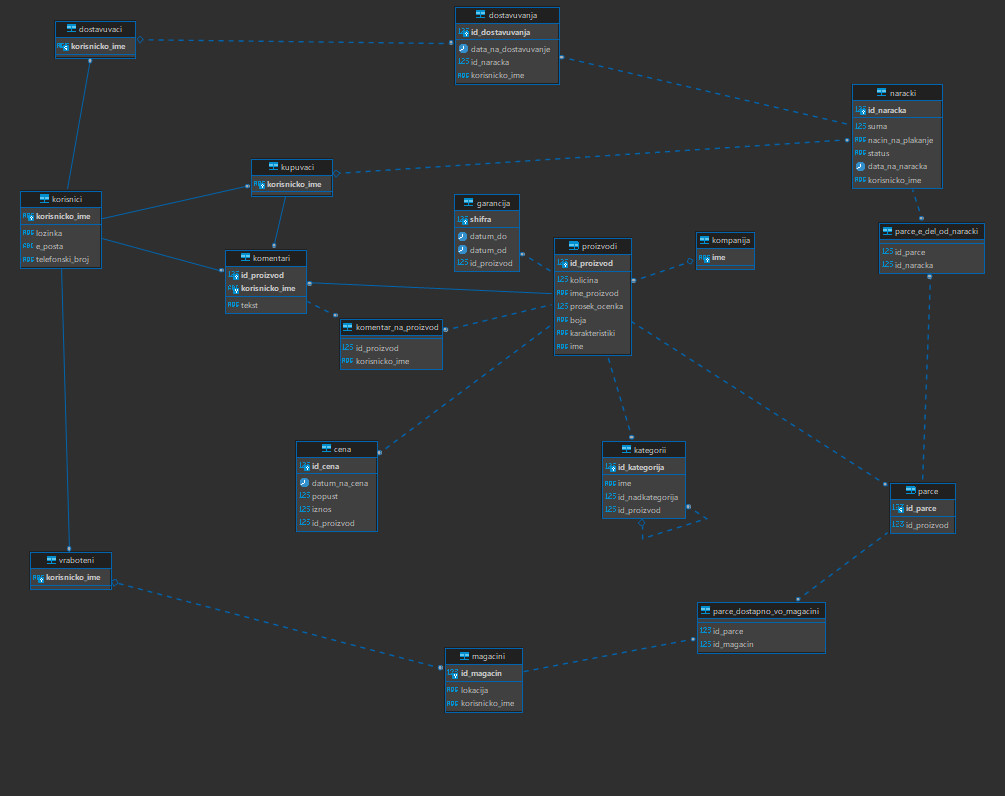
Task: Select the nacin_na_plakanje column in naracki
Action: [x=899, y=140]
